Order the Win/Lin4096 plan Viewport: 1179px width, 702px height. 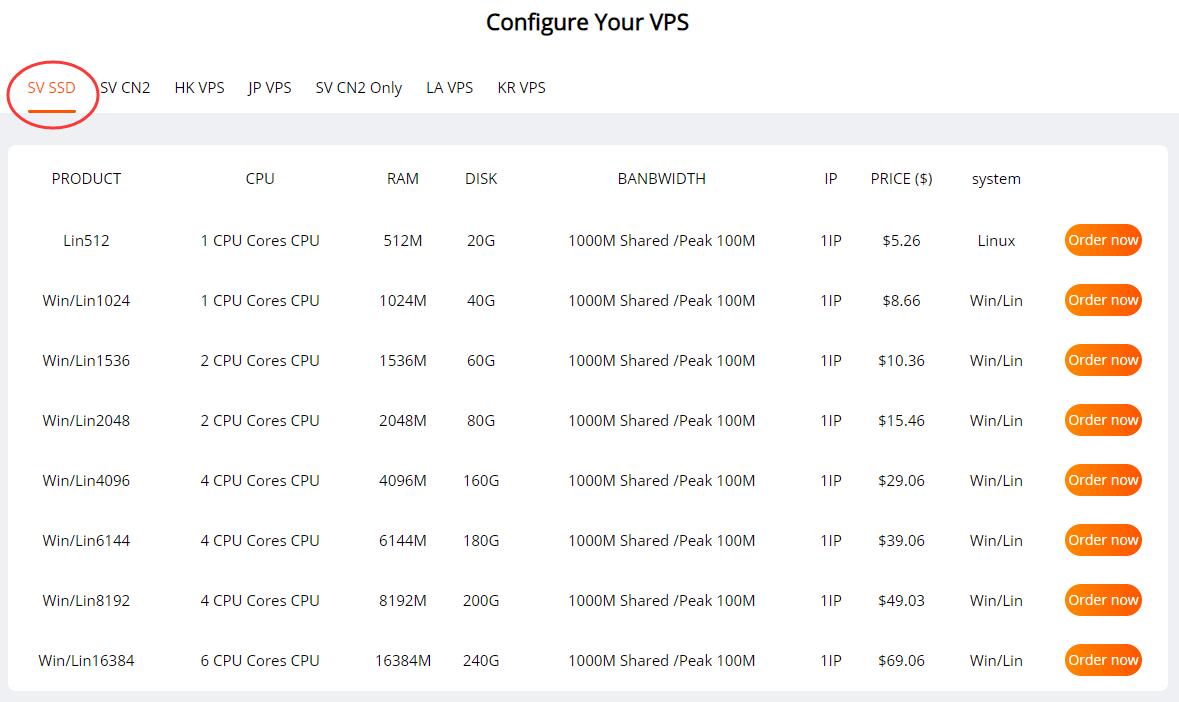point(1103,480)
